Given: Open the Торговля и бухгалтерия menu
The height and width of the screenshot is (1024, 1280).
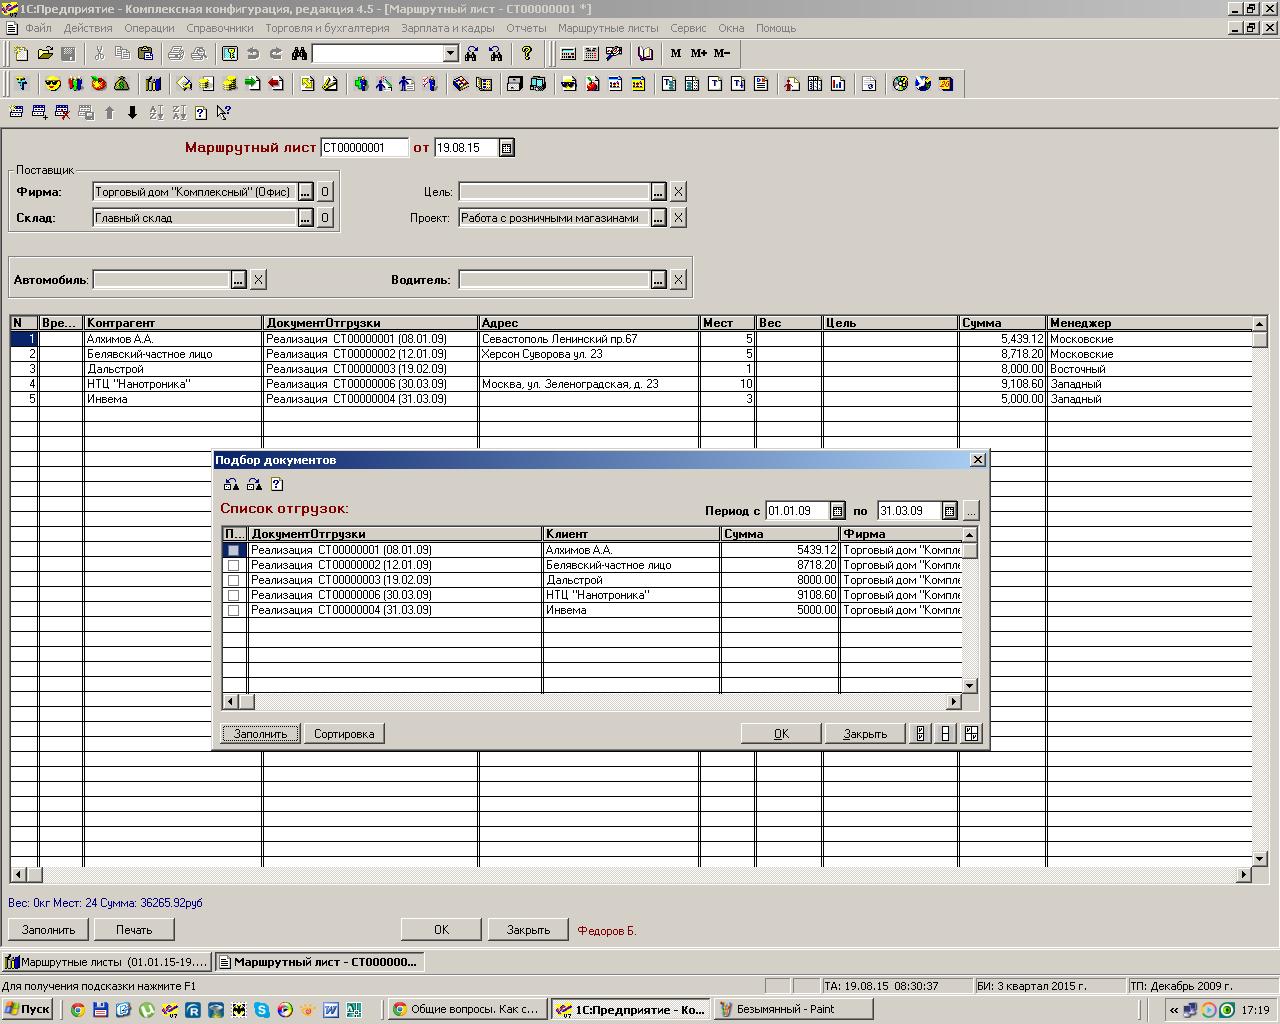Looking at the screenshot, I should [327, 28].
